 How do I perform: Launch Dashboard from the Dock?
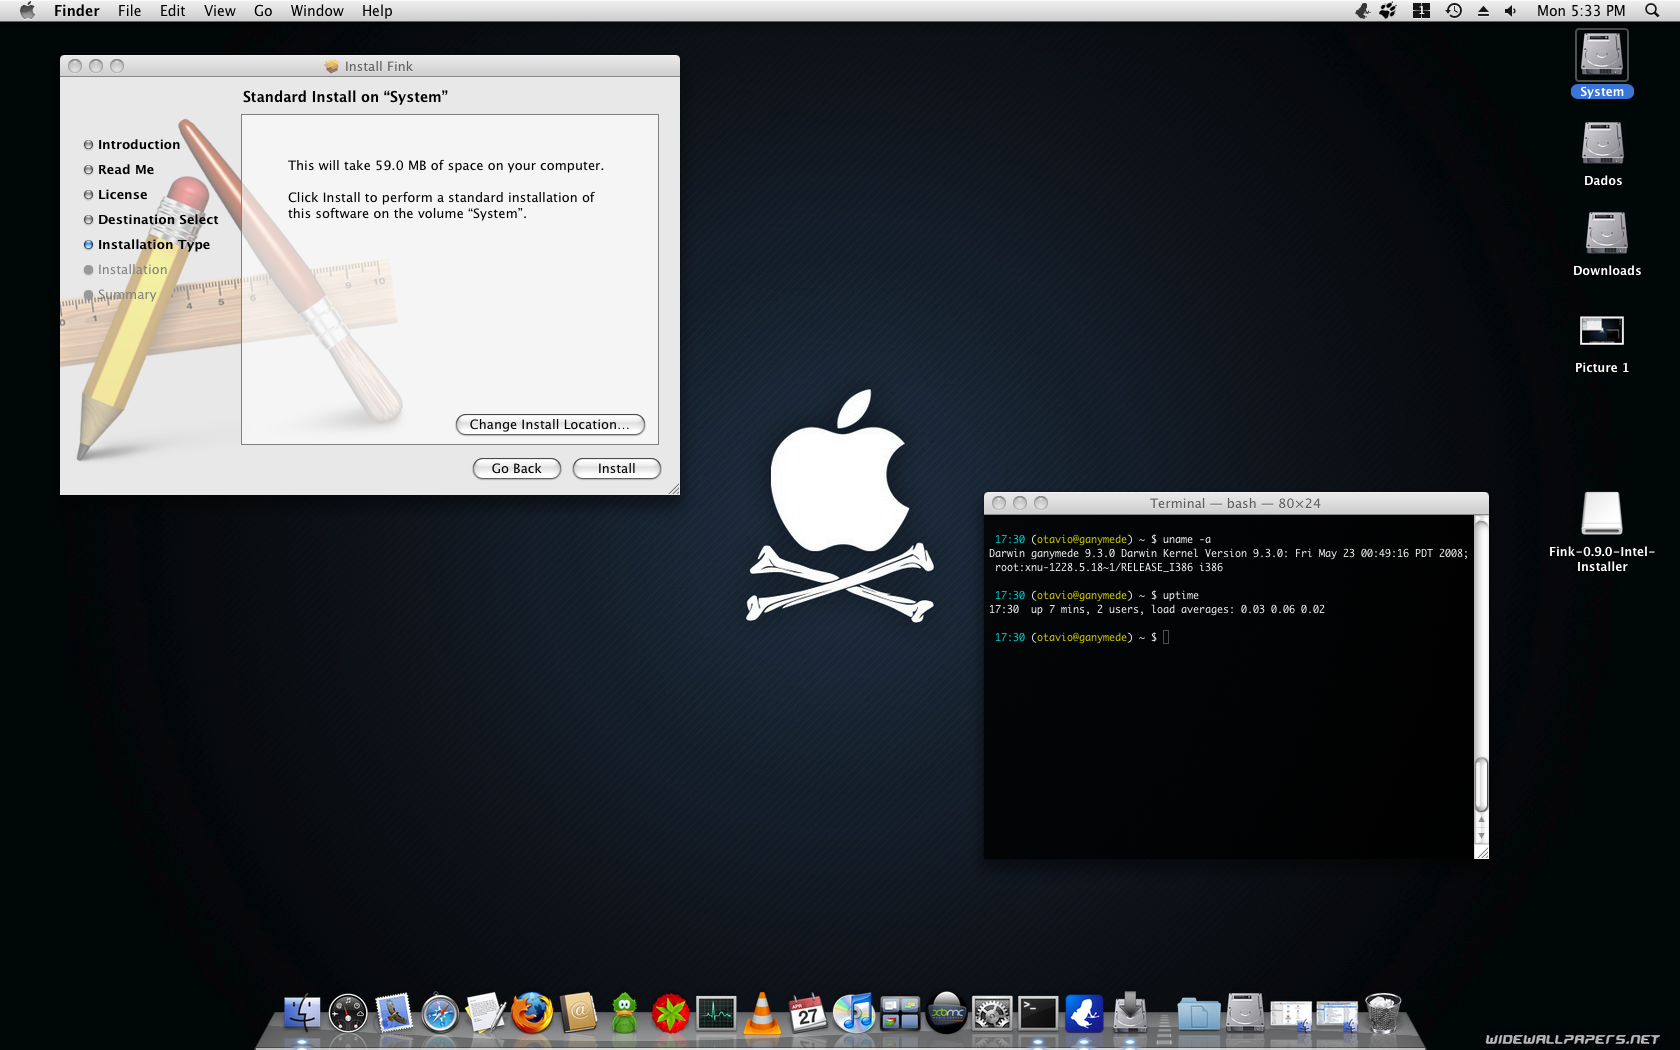pos(348,1014)
